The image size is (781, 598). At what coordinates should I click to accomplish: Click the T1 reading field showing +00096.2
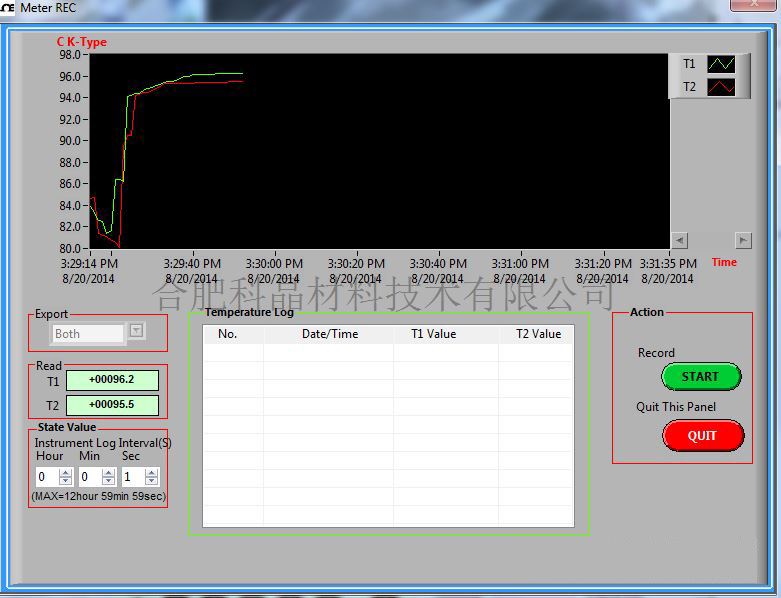click(x=112, y=380)
